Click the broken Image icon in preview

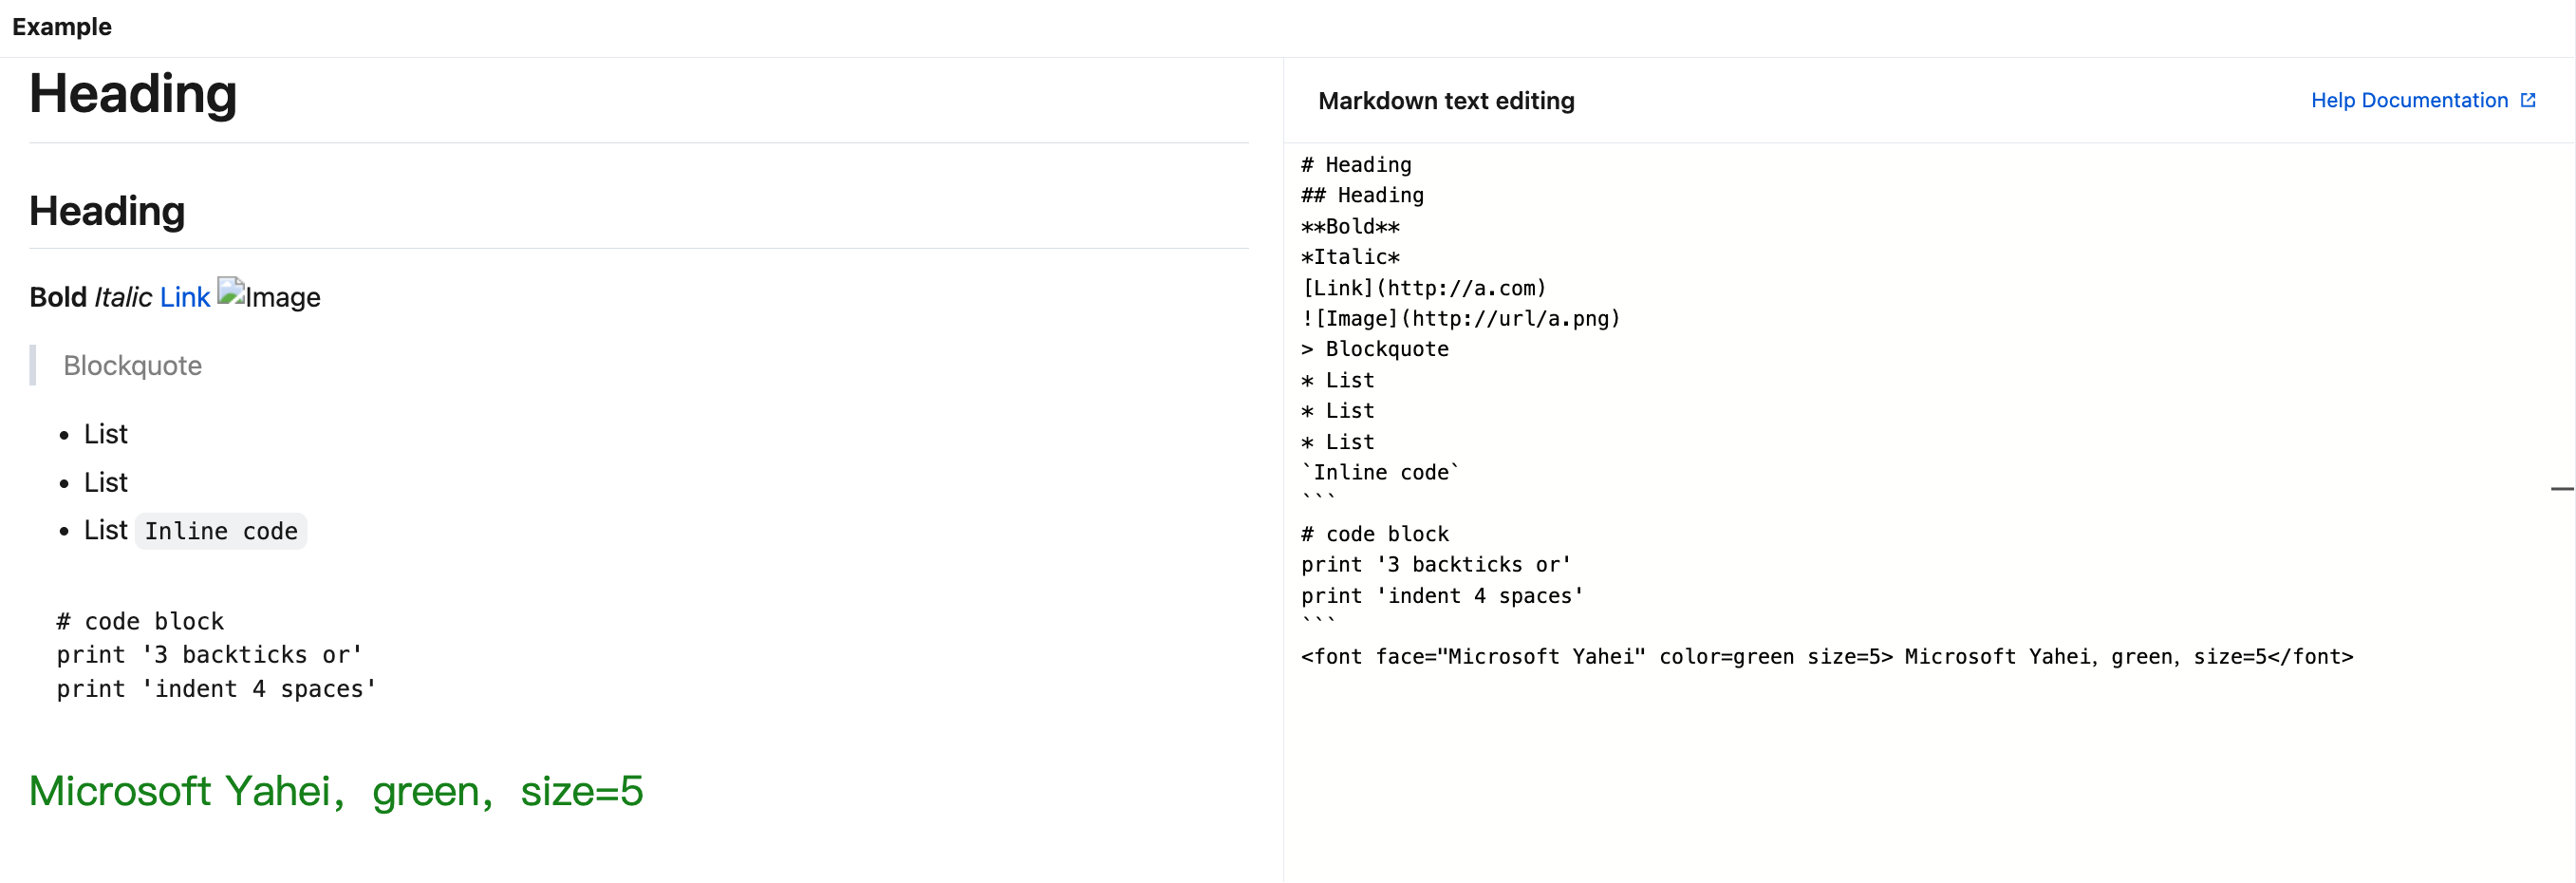pos(231,291)
